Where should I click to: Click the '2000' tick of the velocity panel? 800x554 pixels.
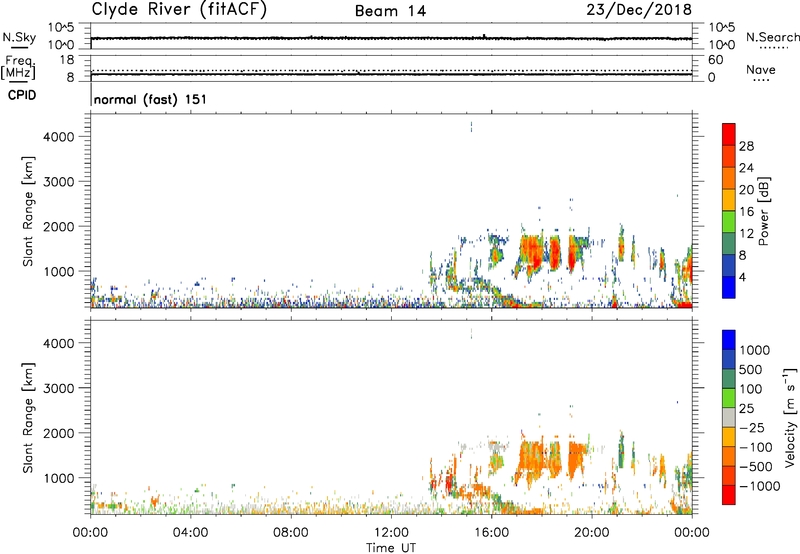pyautogui.click(x=59, y=433)
